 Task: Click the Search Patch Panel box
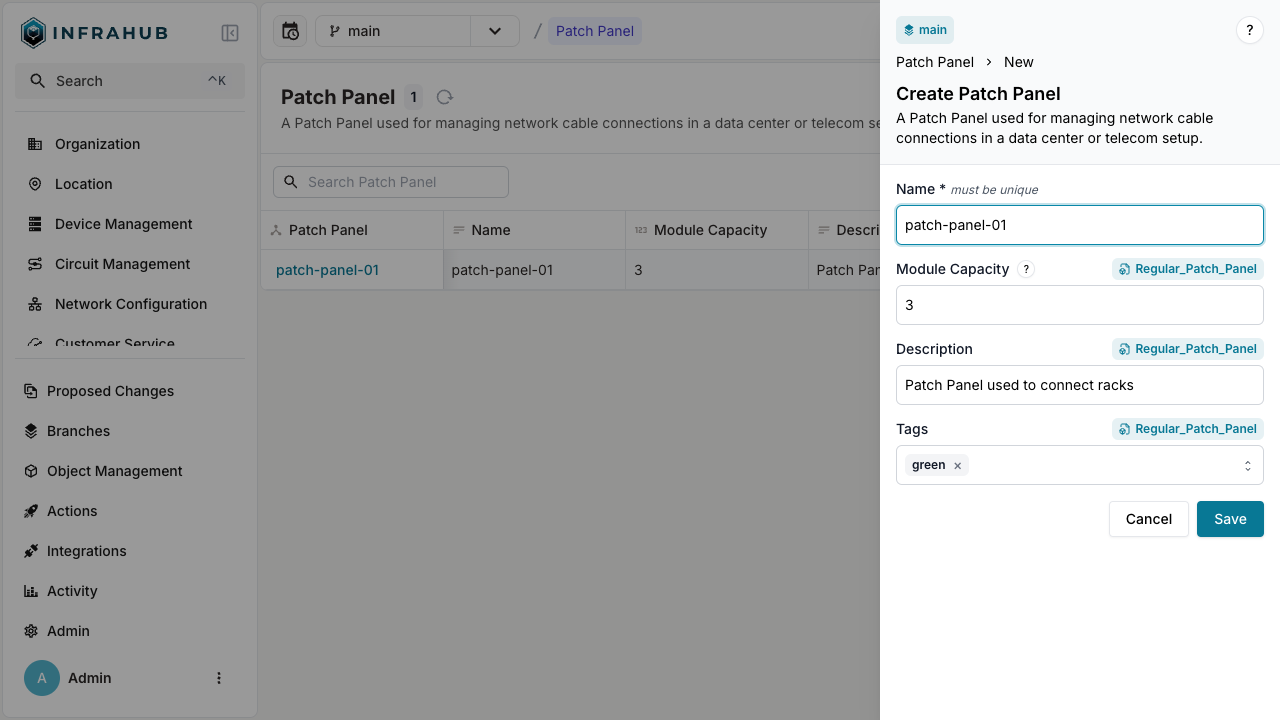coord(391,182)
